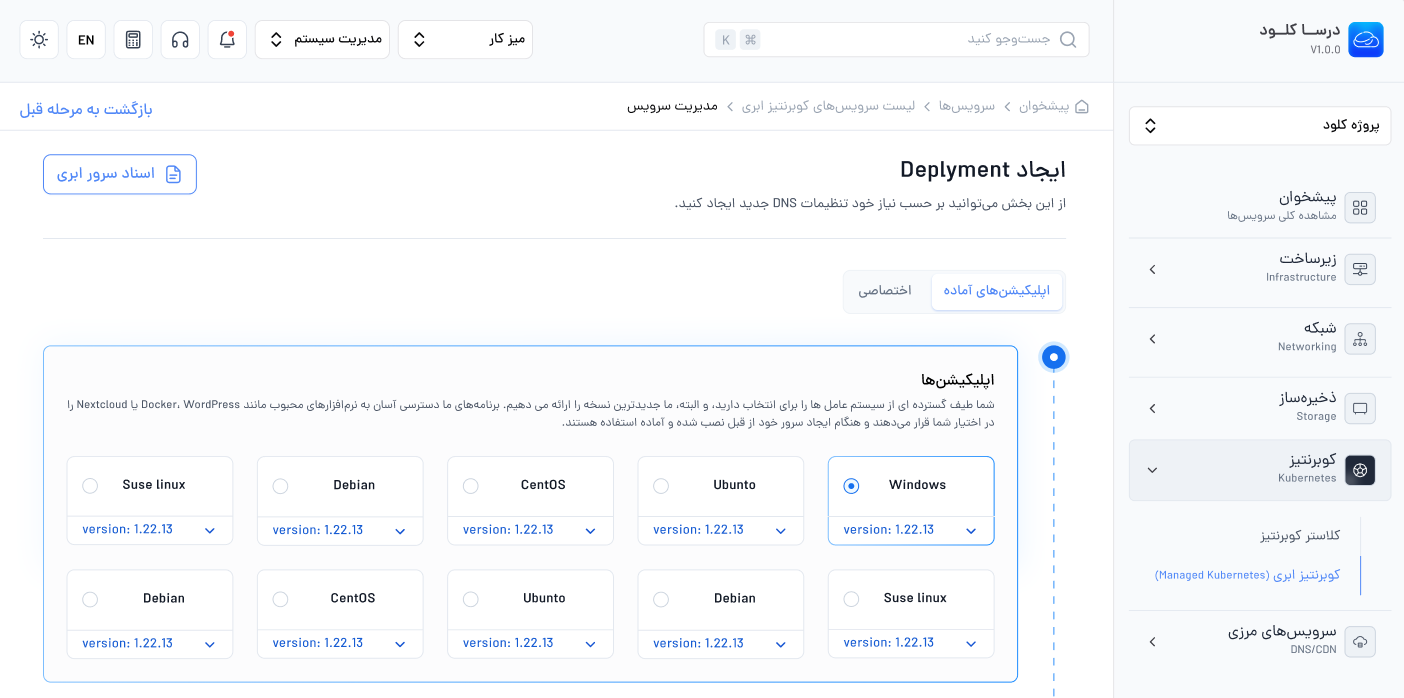Screen dimensions: 1404x698
Task: Click the ⌘ K shortcut badge in search
Action: coord(738,40)
